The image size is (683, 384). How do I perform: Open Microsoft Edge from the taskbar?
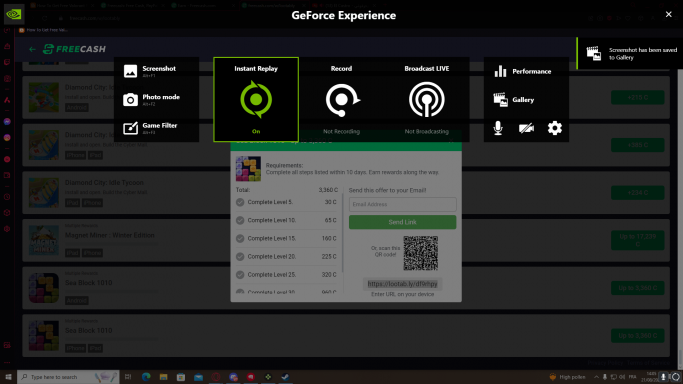click(146, 377)
